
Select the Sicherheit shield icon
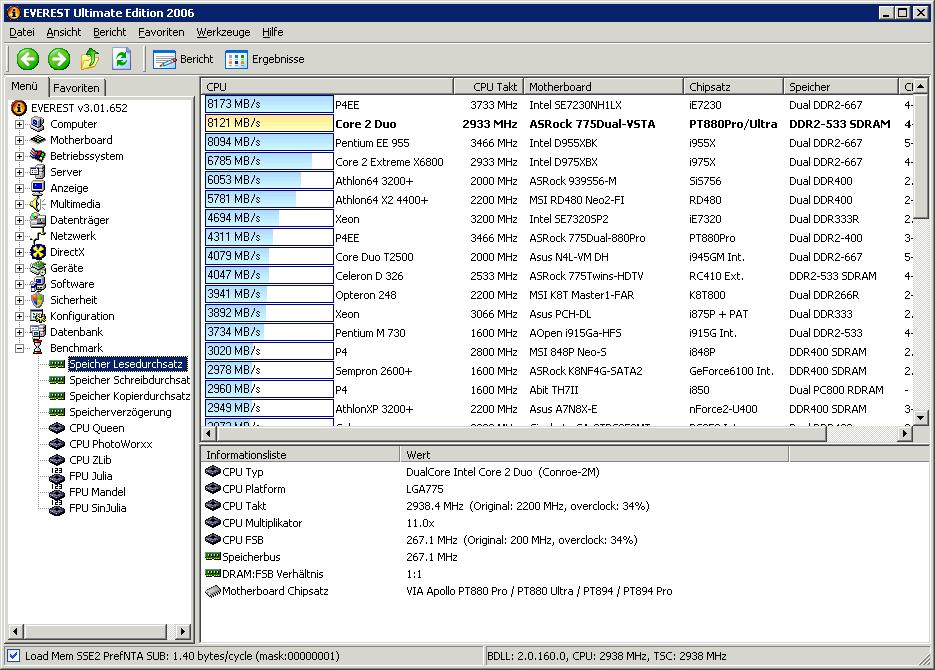coord(38,300)
